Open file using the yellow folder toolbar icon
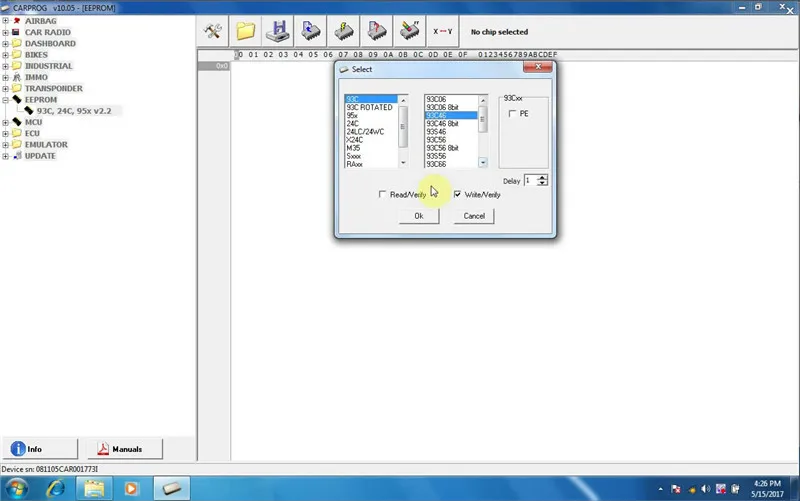The height and width of the screenshot is (501, 800). 245,31
